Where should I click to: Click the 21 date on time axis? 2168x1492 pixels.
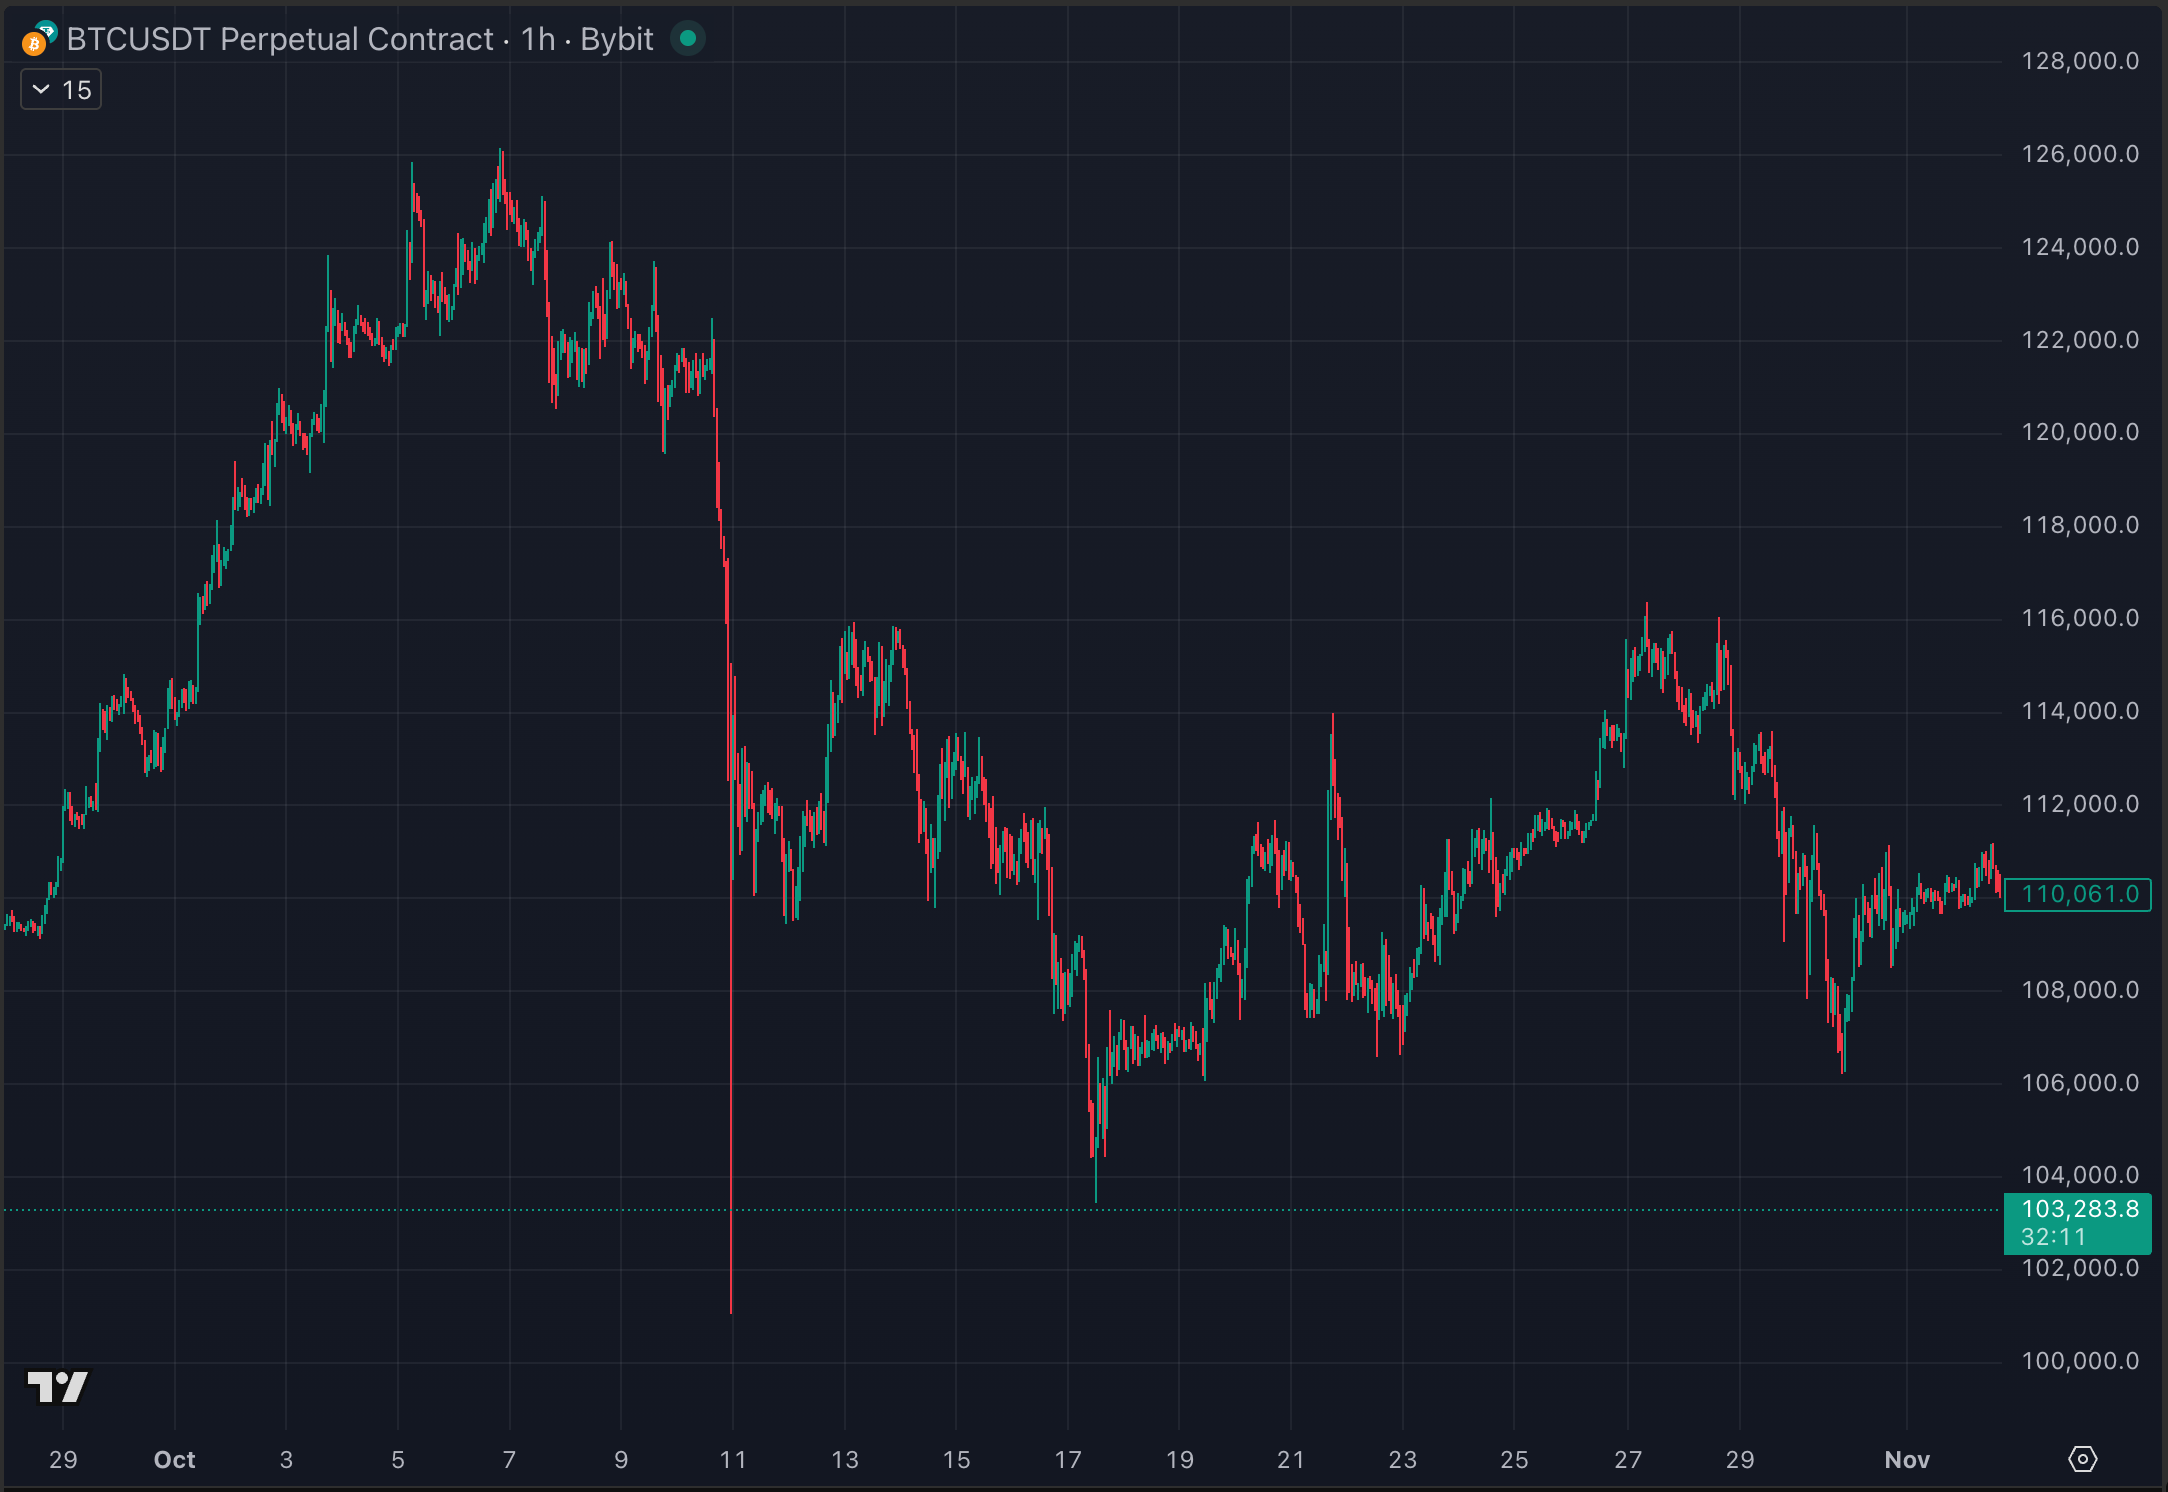[x=1291, y=1460]
